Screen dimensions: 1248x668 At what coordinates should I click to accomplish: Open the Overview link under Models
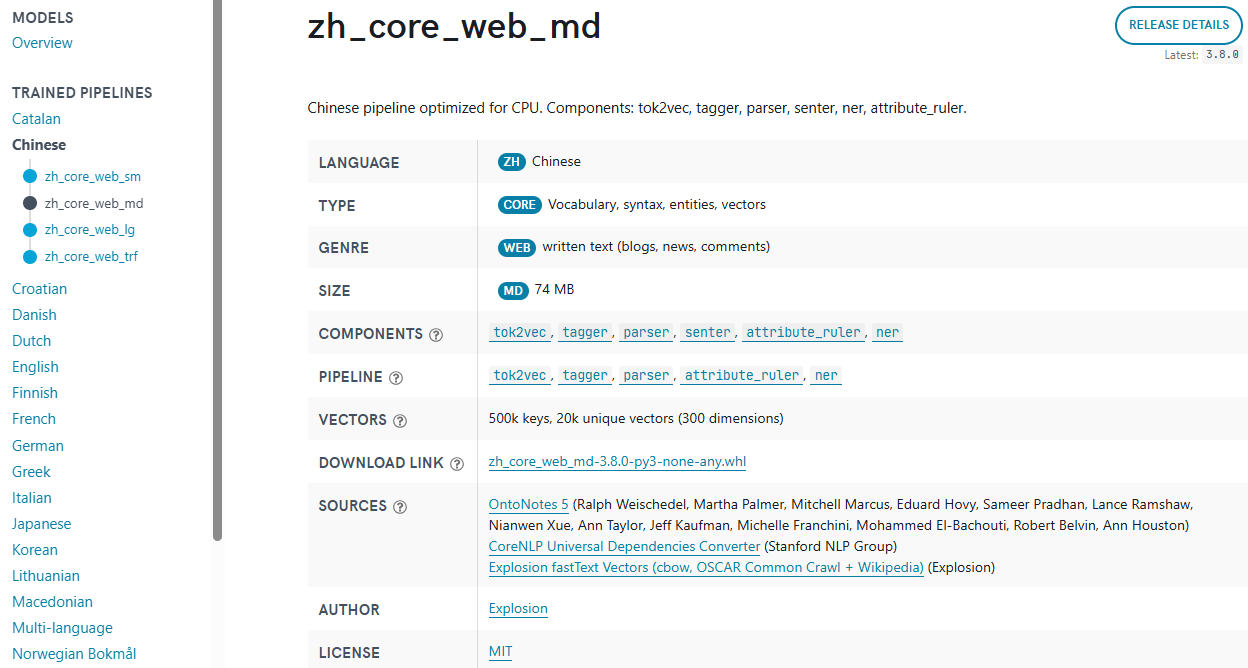tap(42, 43)
